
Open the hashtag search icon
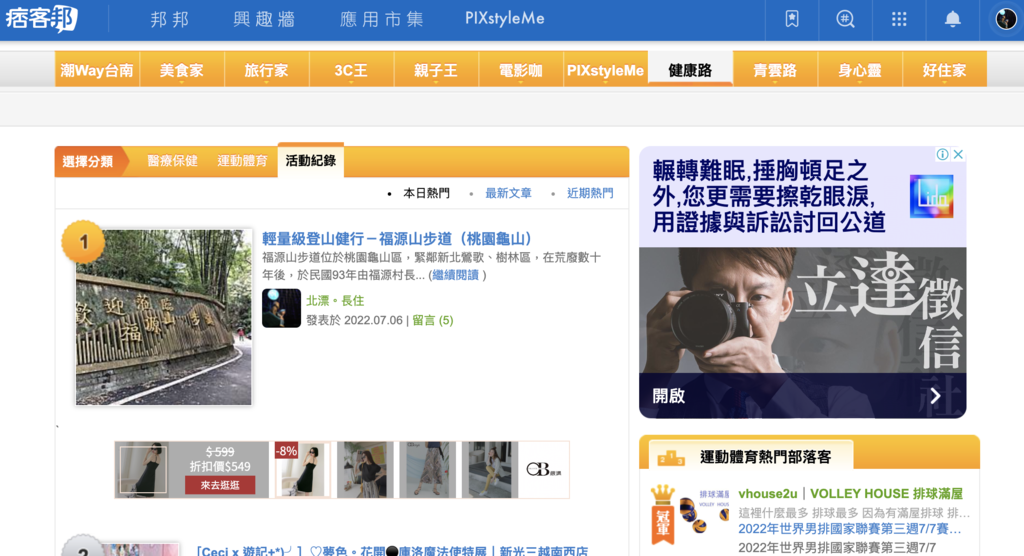[x=845, y=19]
